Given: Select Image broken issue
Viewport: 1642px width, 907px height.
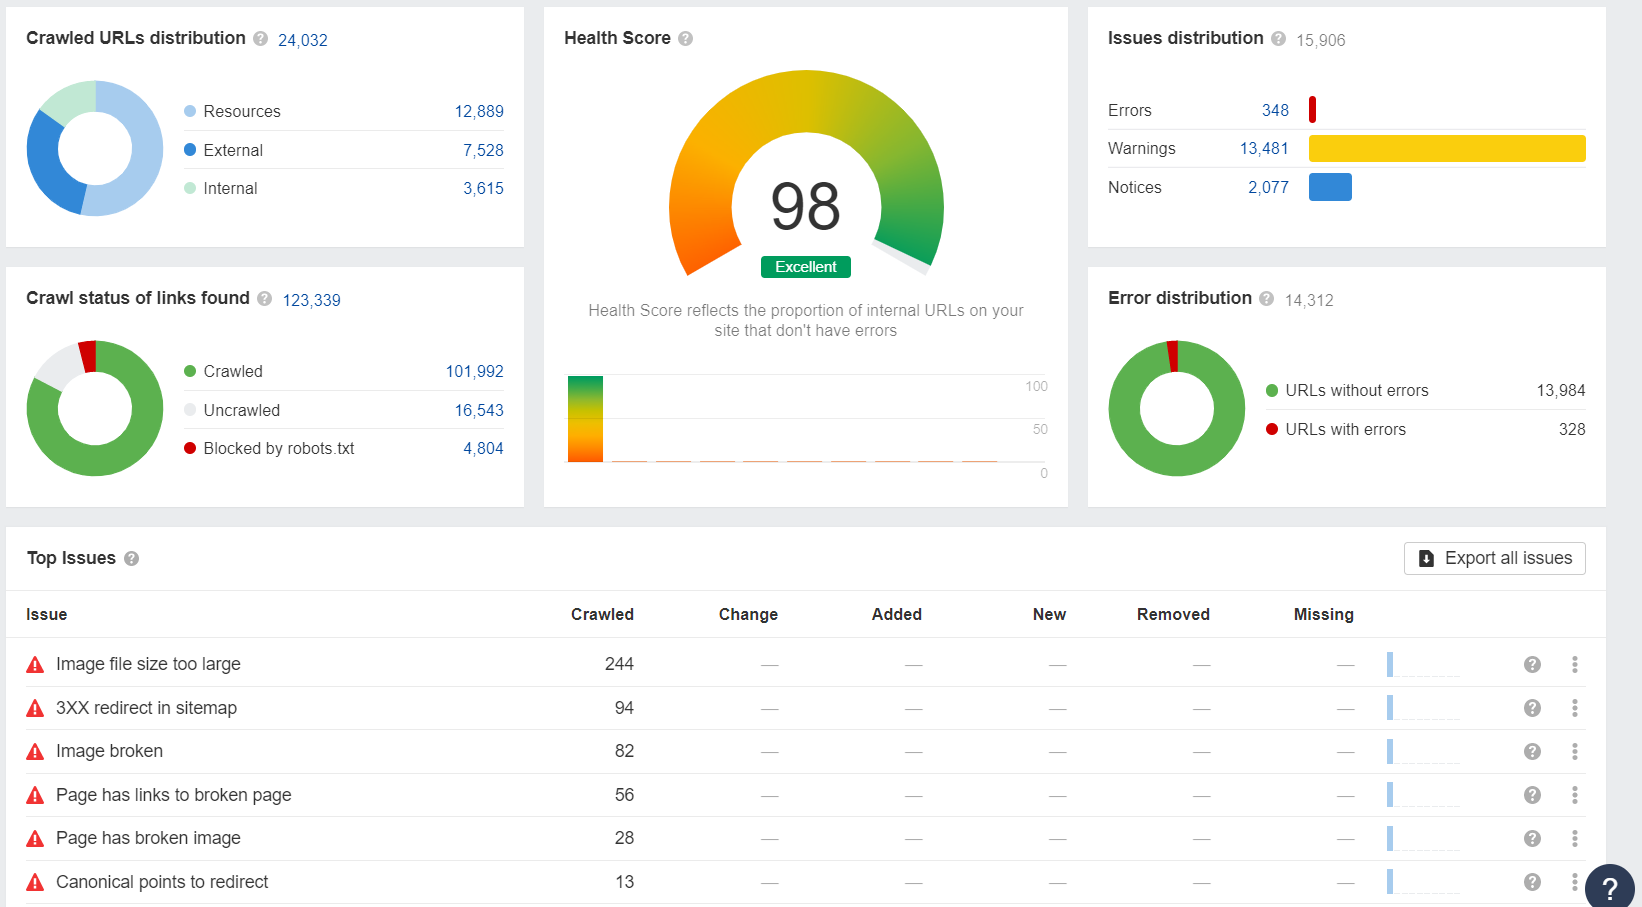Looking at the screenshot, I should (109, 751).
